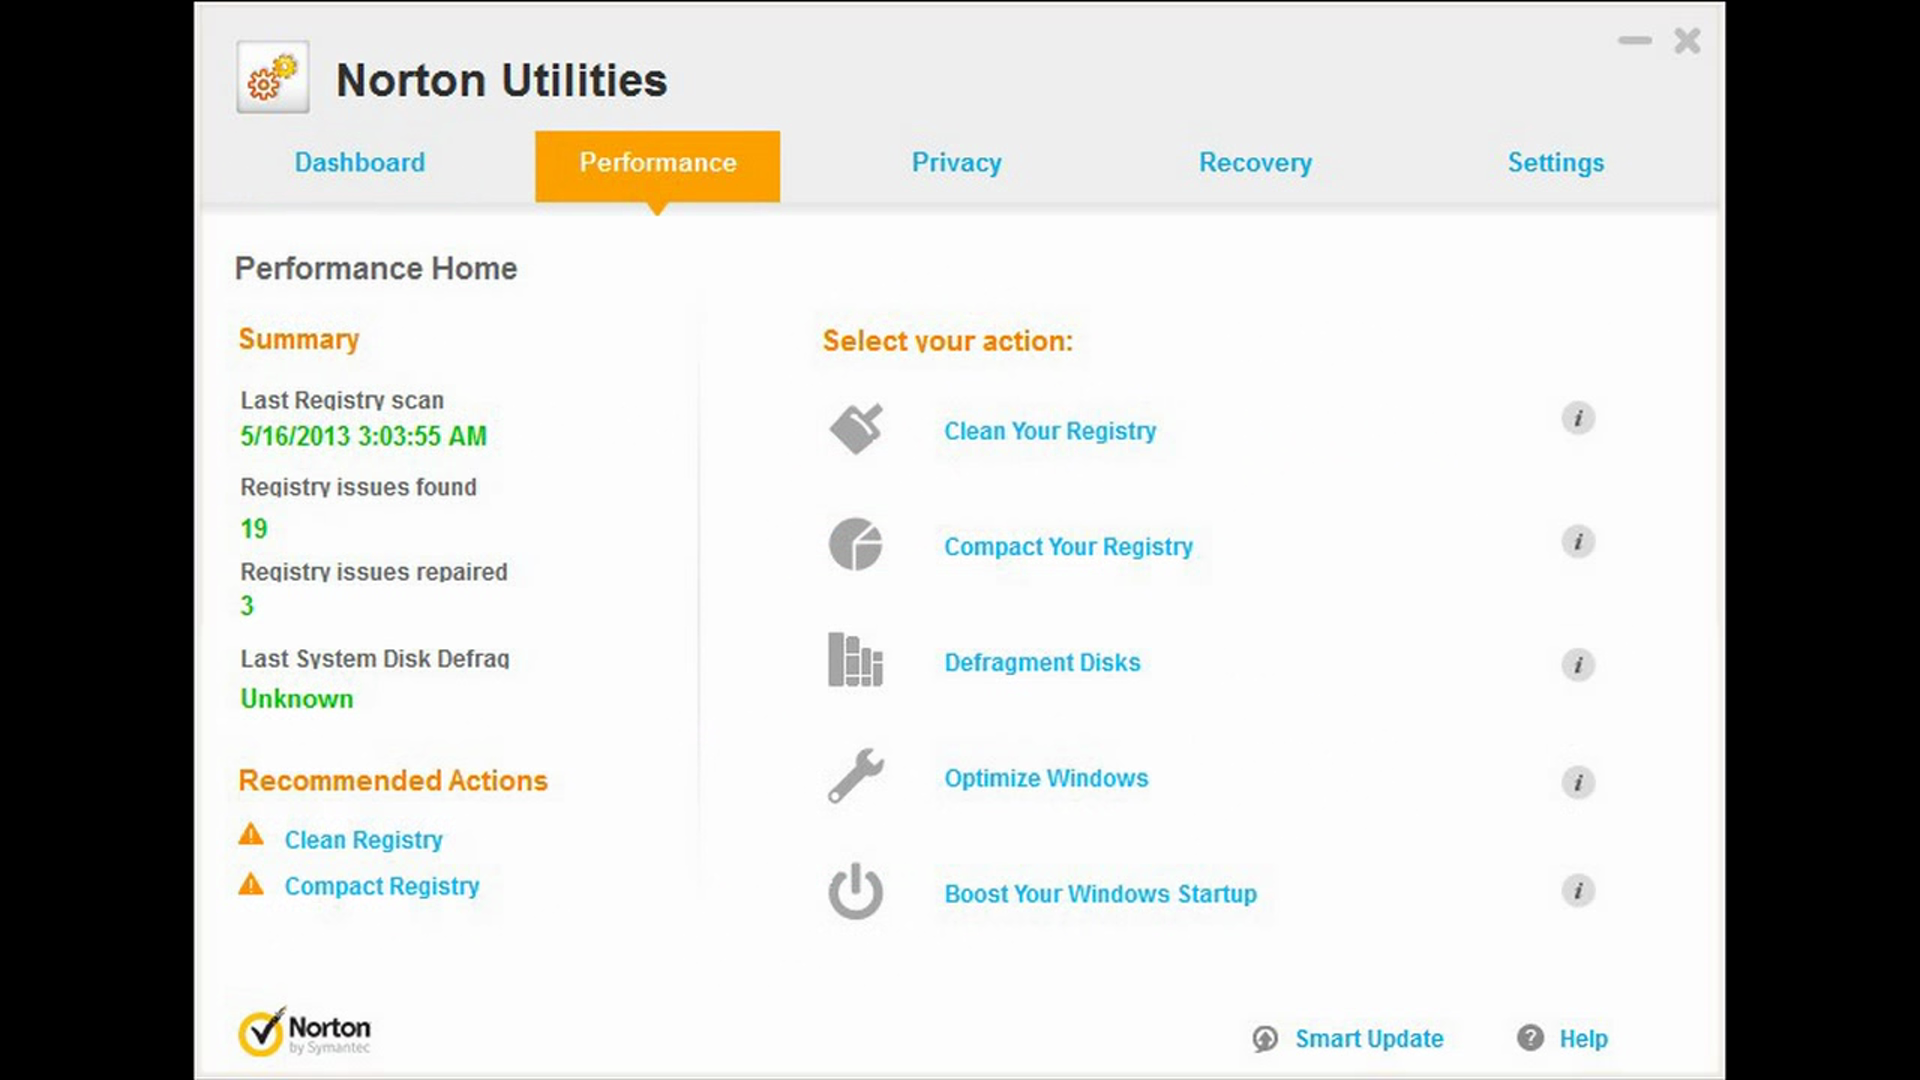Click the Clean Registry recommended action
Screen dimensions: 1920x1080
(363, 840)
